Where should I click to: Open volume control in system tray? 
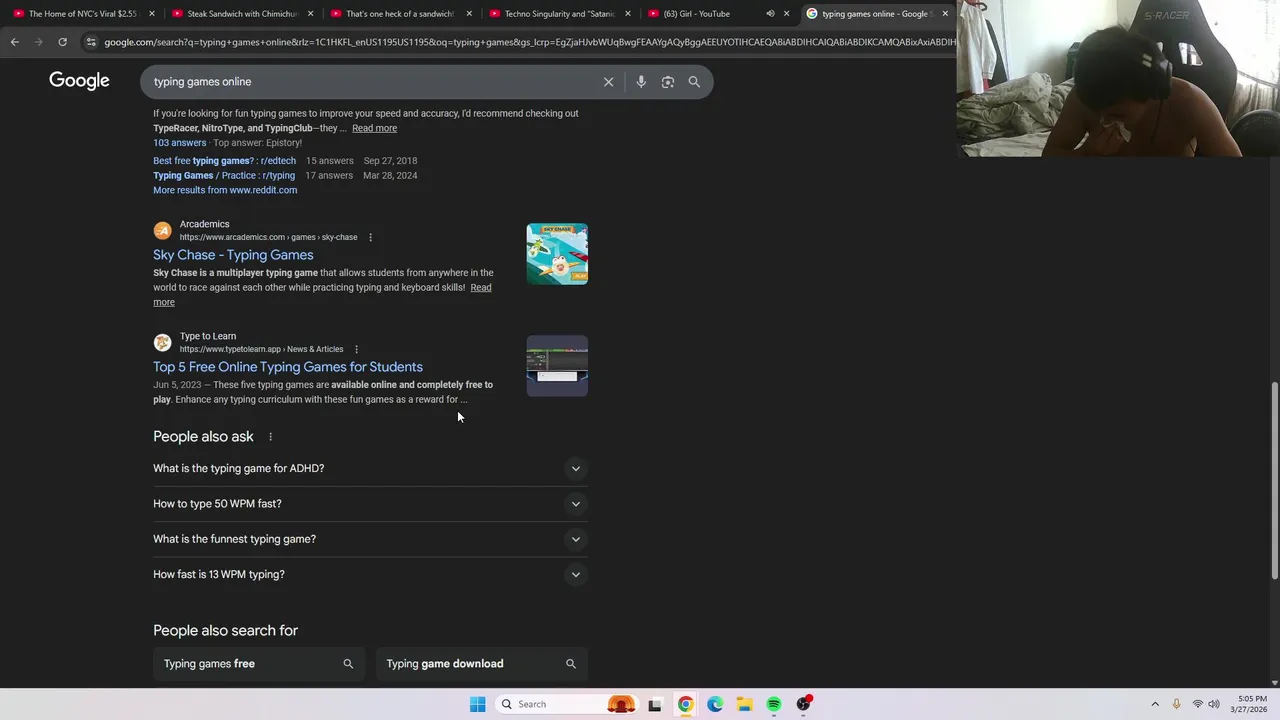[x=1214, y=704]
